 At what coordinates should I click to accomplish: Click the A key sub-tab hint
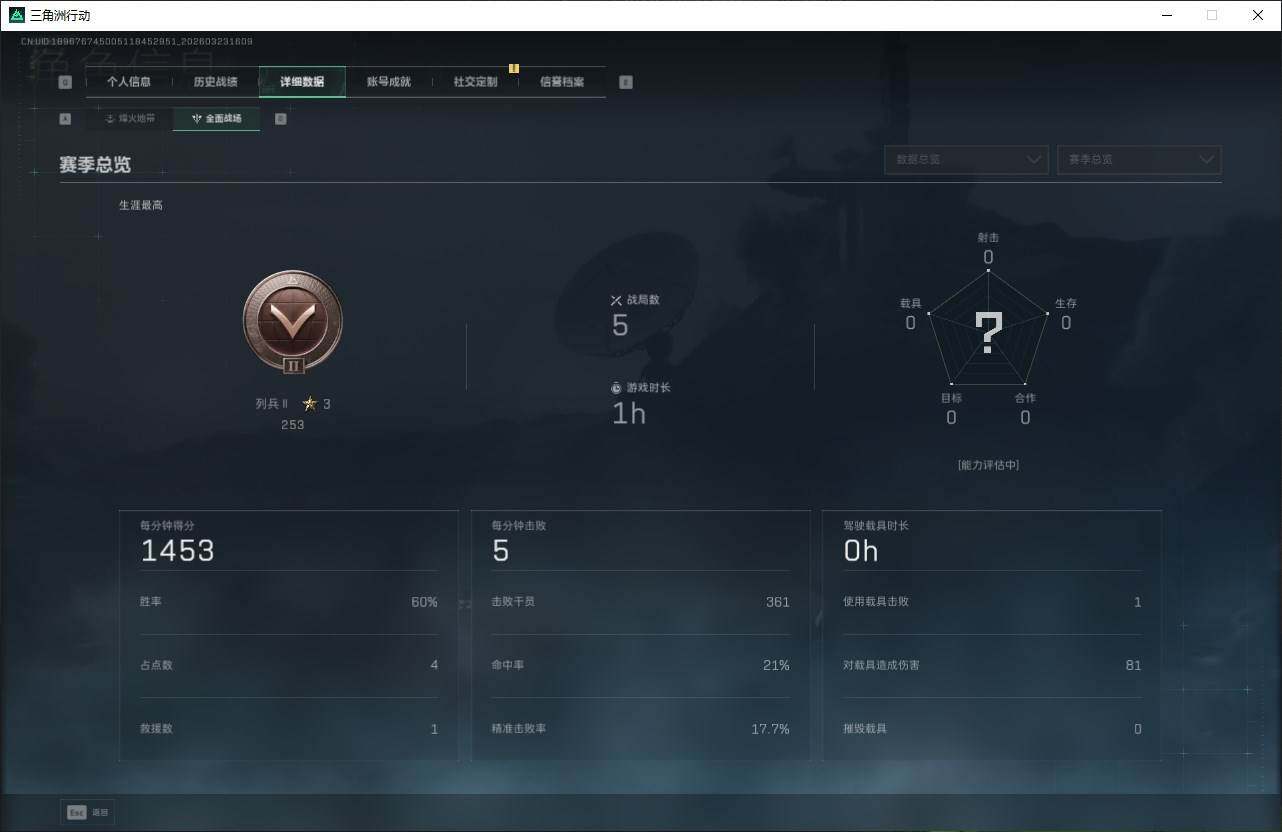[65, 119]
